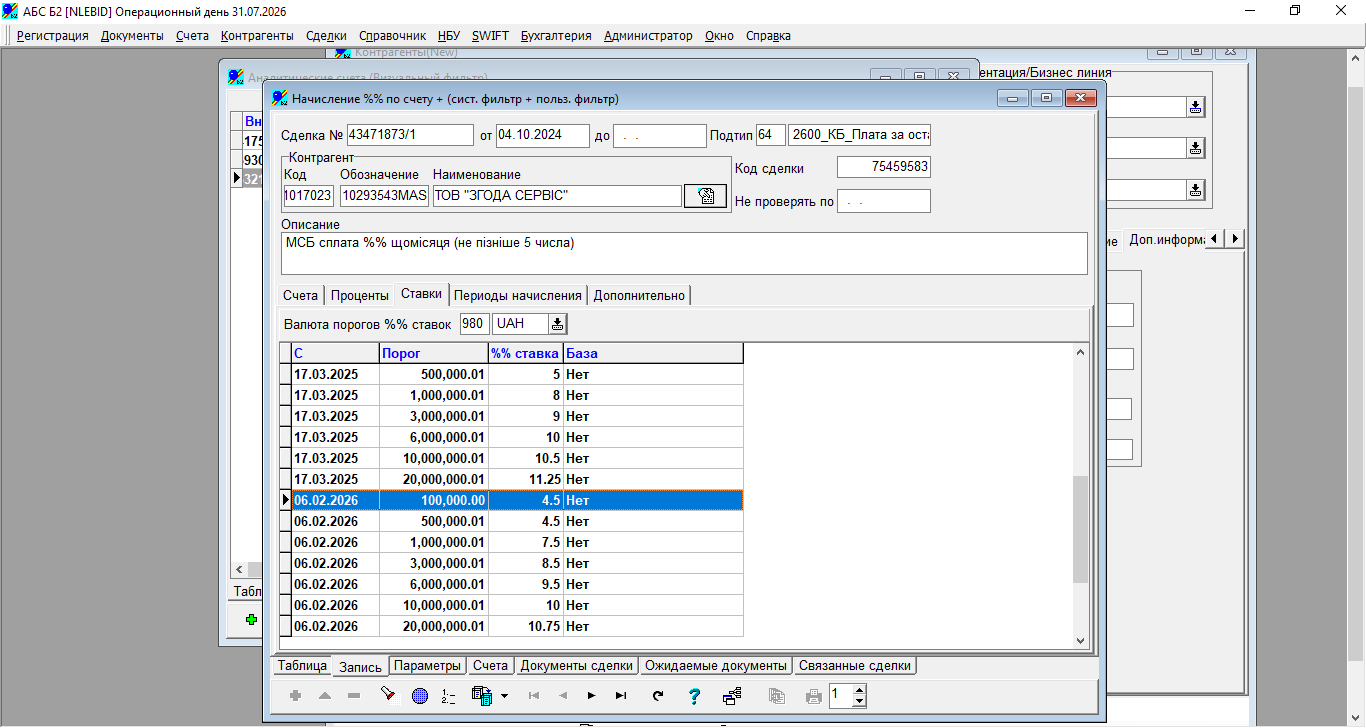The image size is (1366, 728).
Task: Increase the print copies count
Action: point(860,690)
